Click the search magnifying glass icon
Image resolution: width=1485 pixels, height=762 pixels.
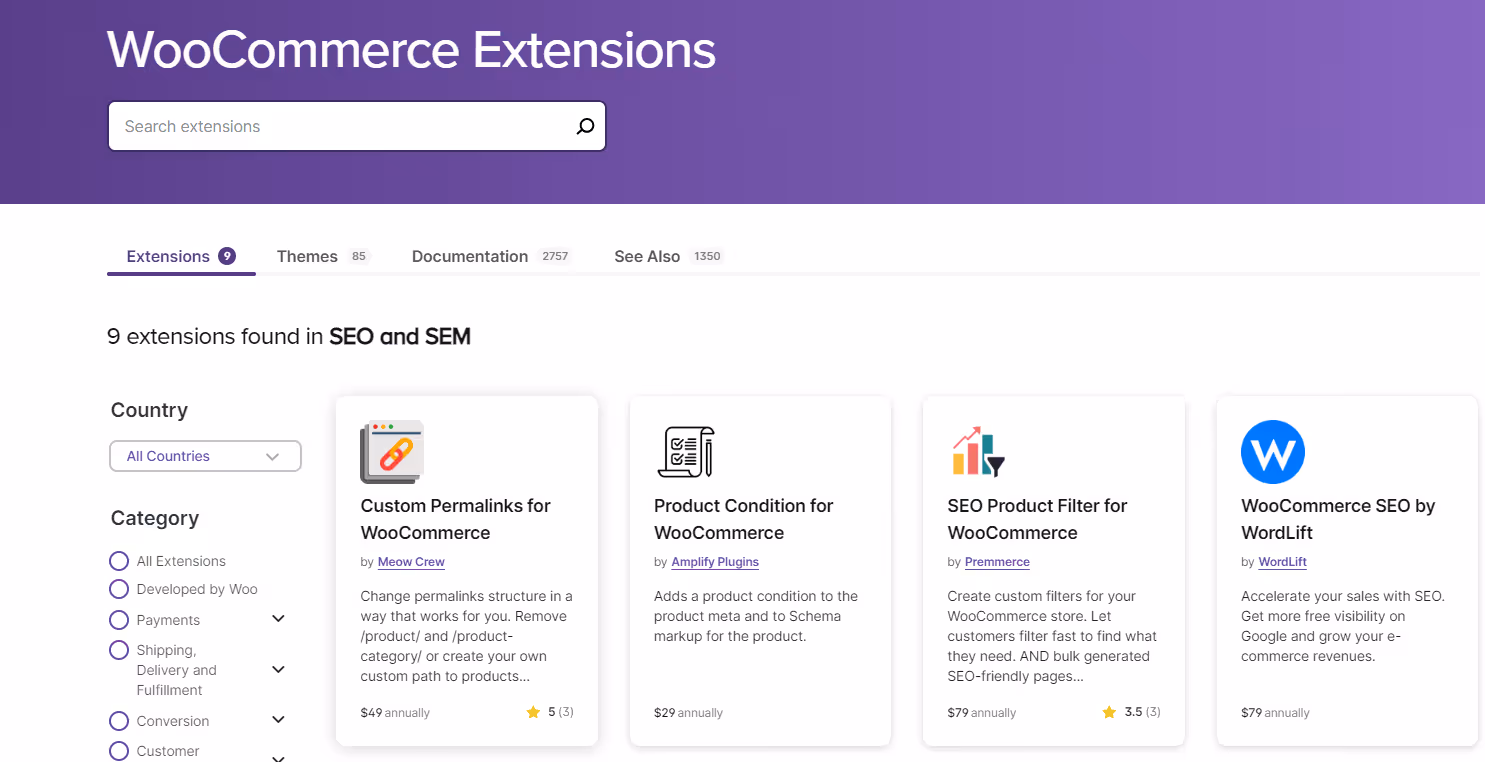click(x=584, y=126)
